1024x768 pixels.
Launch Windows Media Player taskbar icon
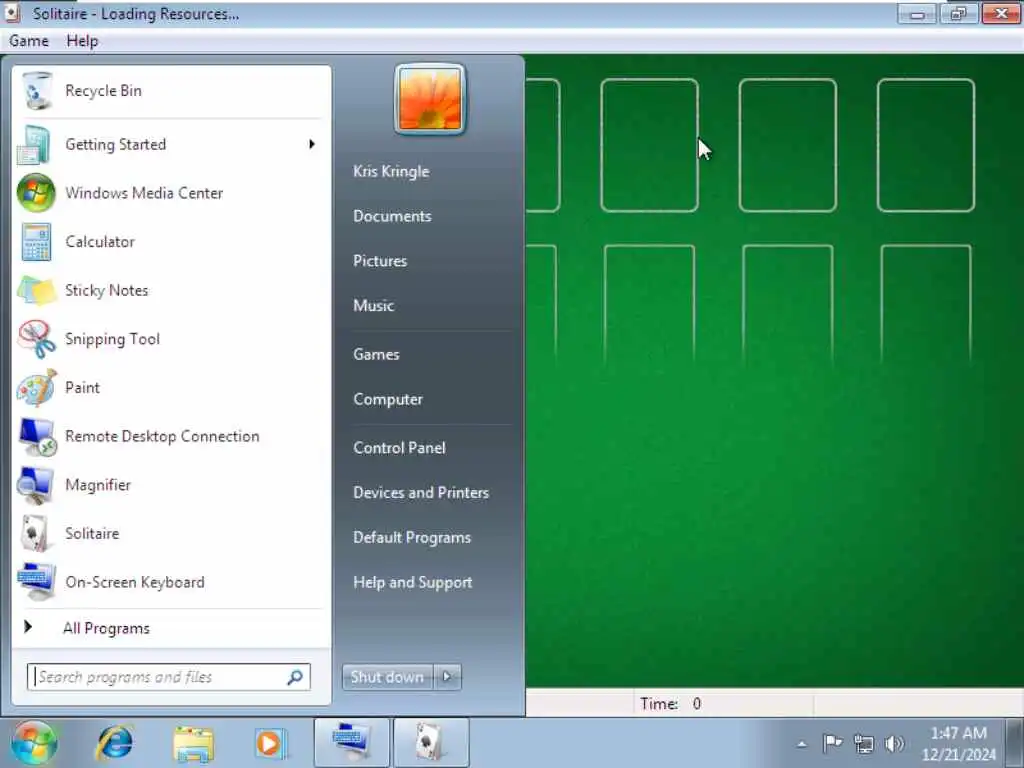270,743
